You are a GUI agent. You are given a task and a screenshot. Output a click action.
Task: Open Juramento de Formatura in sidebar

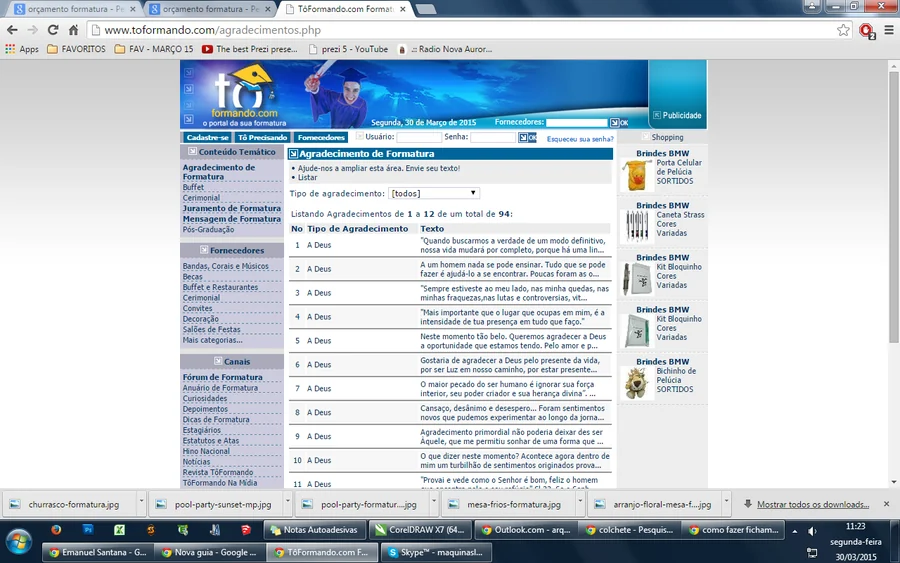tap(231, 208)
